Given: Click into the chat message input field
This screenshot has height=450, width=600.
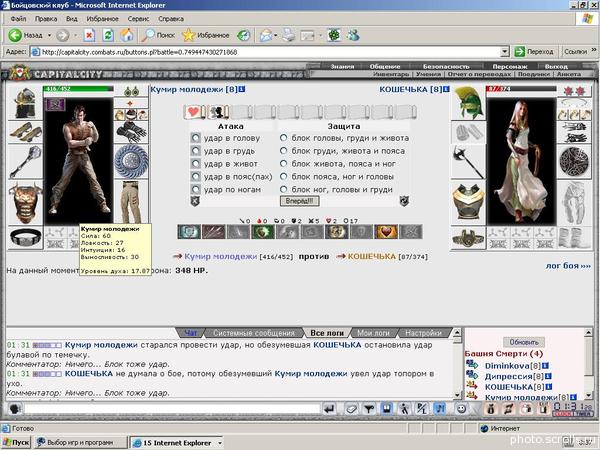Looking at the screenshot, I should 172,409.
